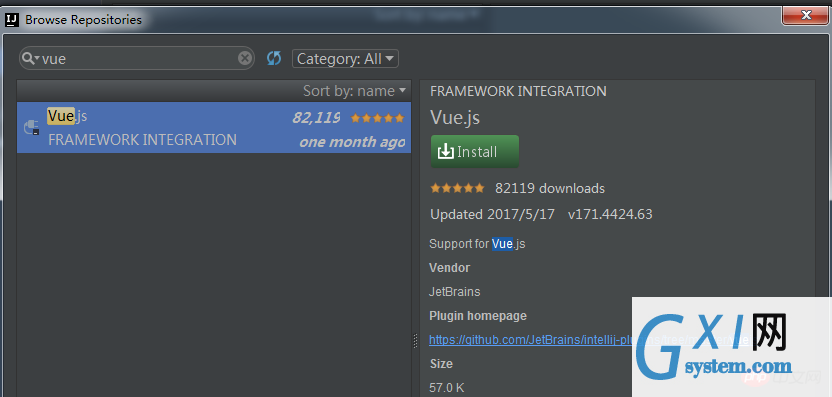Open the Category: All dropdown
Image resolution: width=832 pixels, height=397 pixels.
[345, 59]
